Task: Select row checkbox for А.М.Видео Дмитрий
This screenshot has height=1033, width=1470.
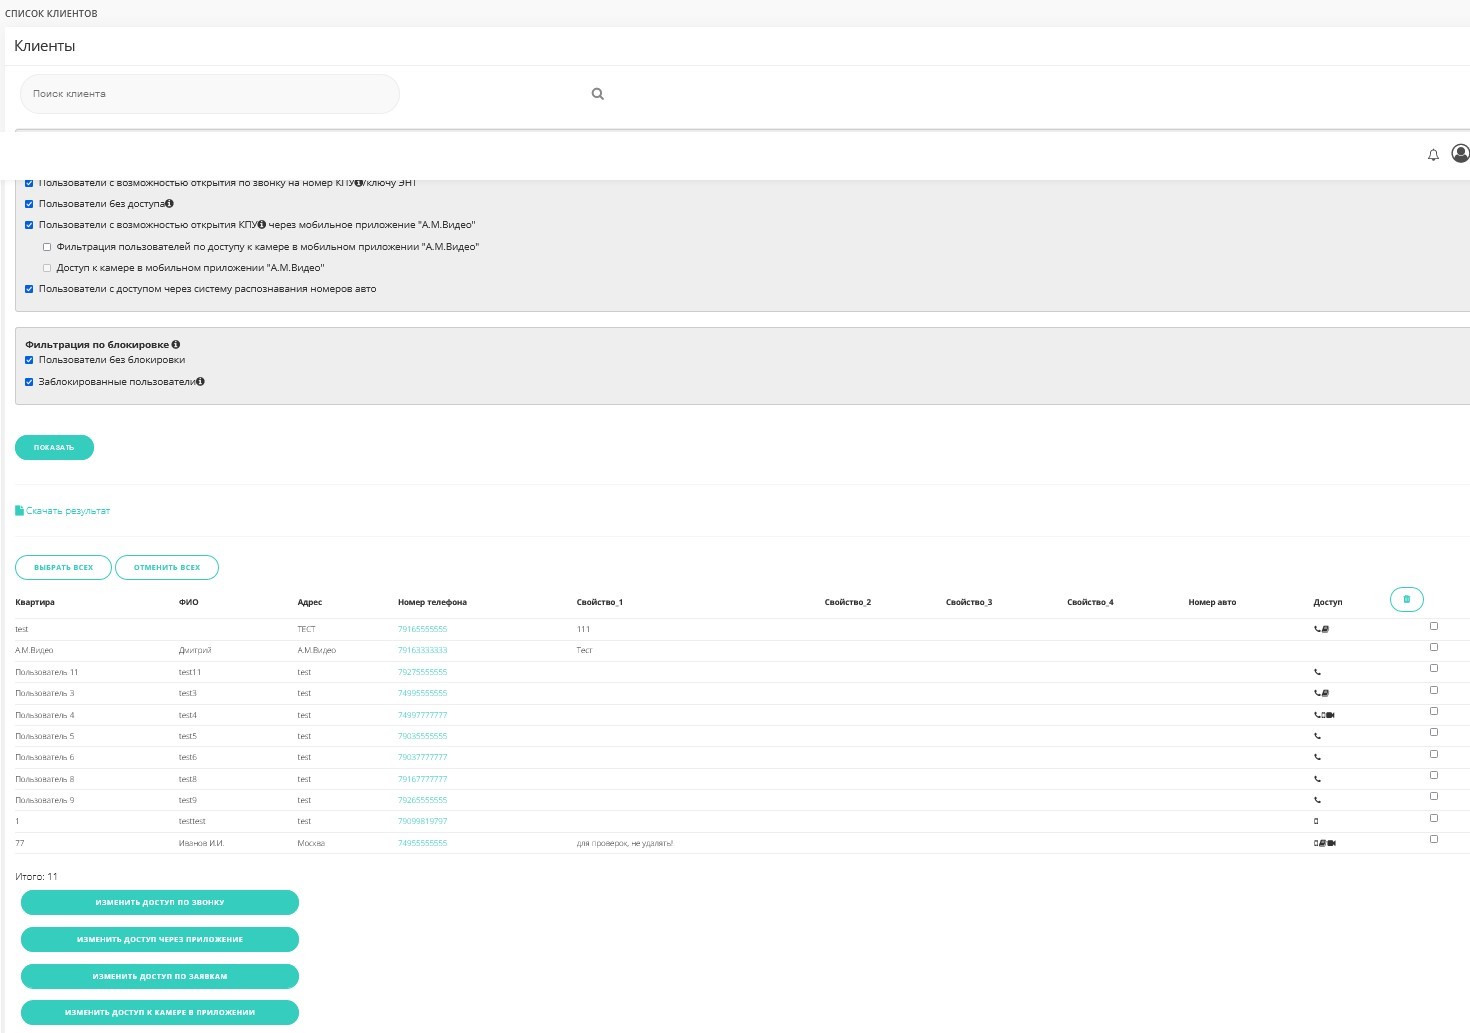Action: [x=1434, y=647]
